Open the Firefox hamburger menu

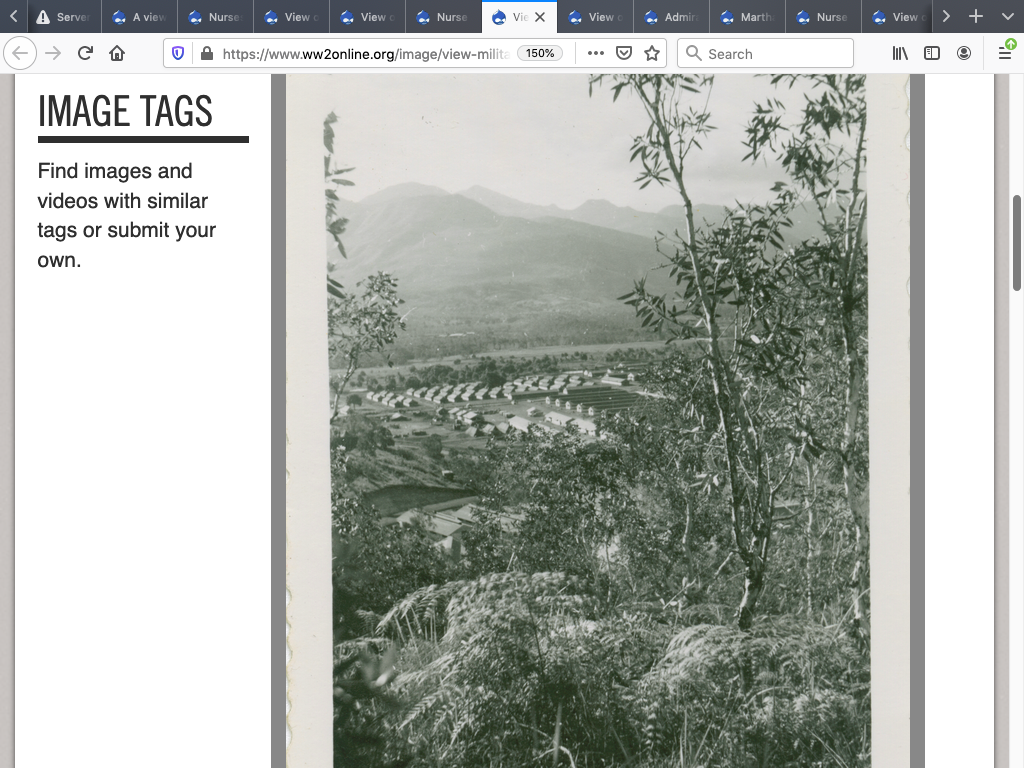[x=1005, y=53]
